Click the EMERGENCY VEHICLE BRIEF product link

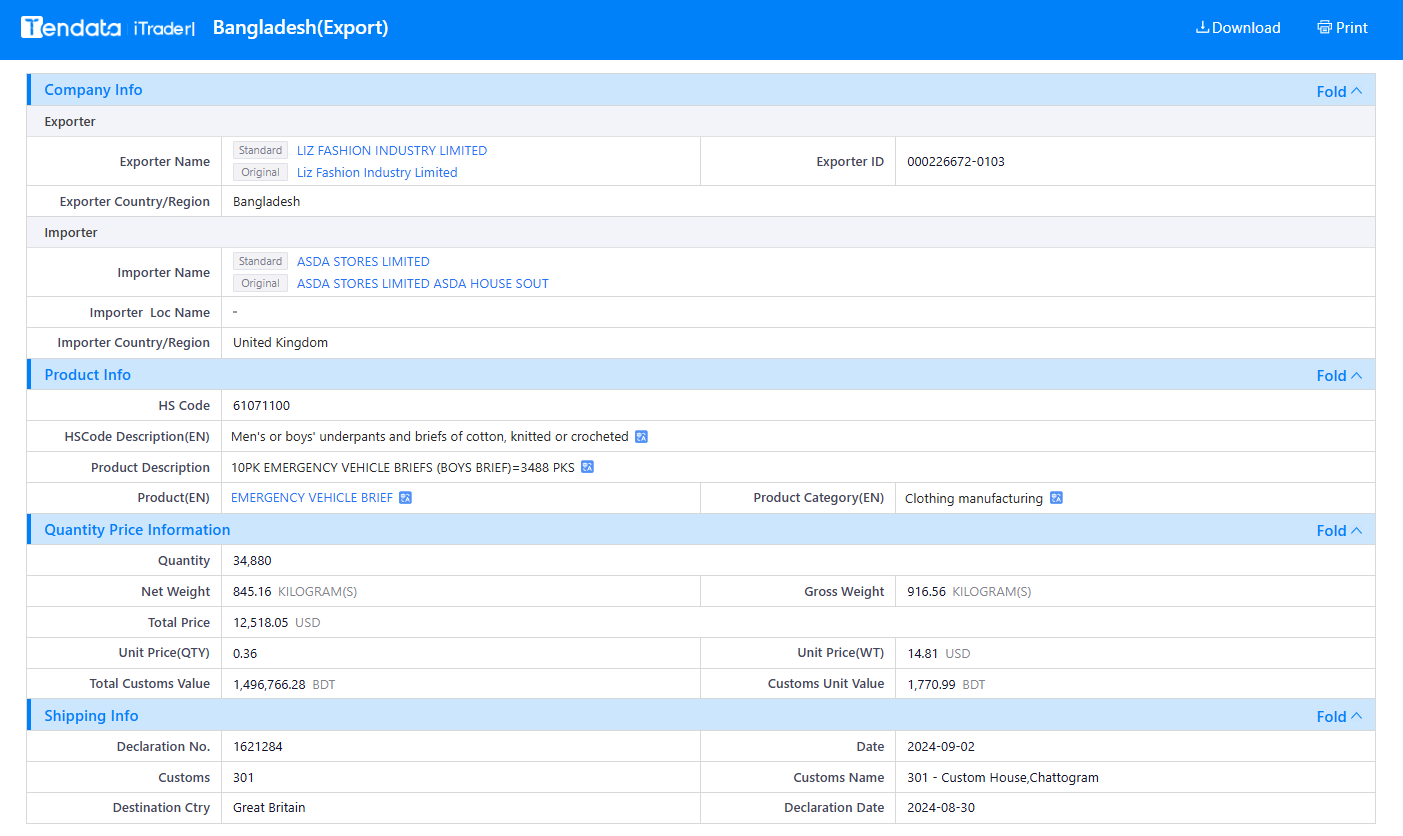[312, 498]
